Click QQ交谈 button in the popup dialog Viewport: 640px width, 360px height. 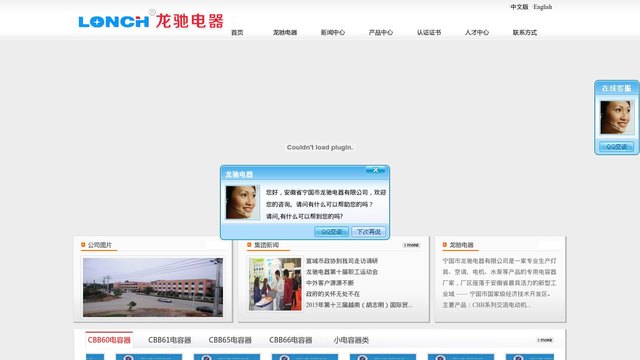pyautogui.click(x=331, y=232)
